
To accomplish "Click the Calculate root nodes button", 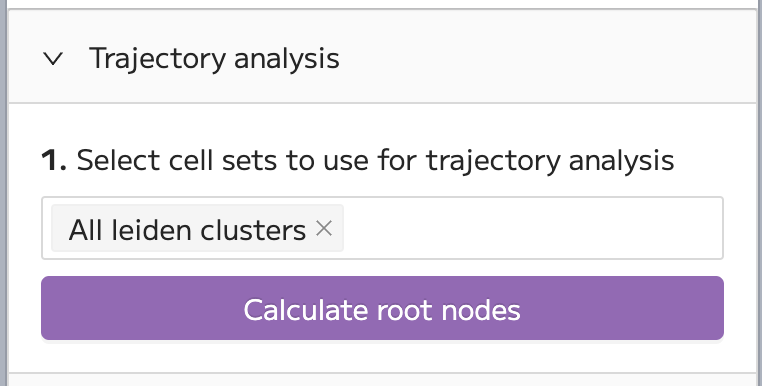I will point(382,308).
